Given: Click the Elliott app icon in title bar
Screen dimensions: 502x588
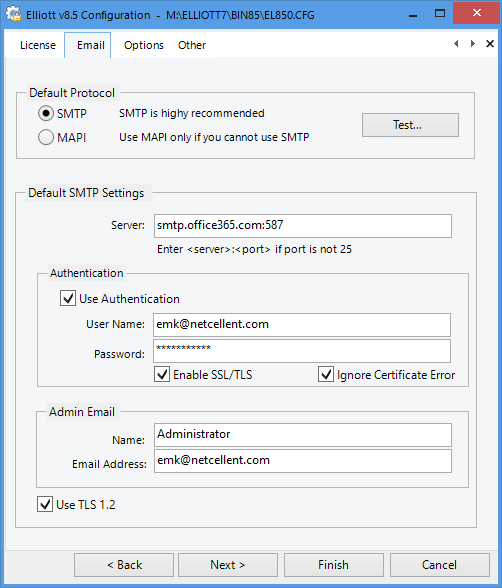Looking at the screenshot, I should [13, 14].
